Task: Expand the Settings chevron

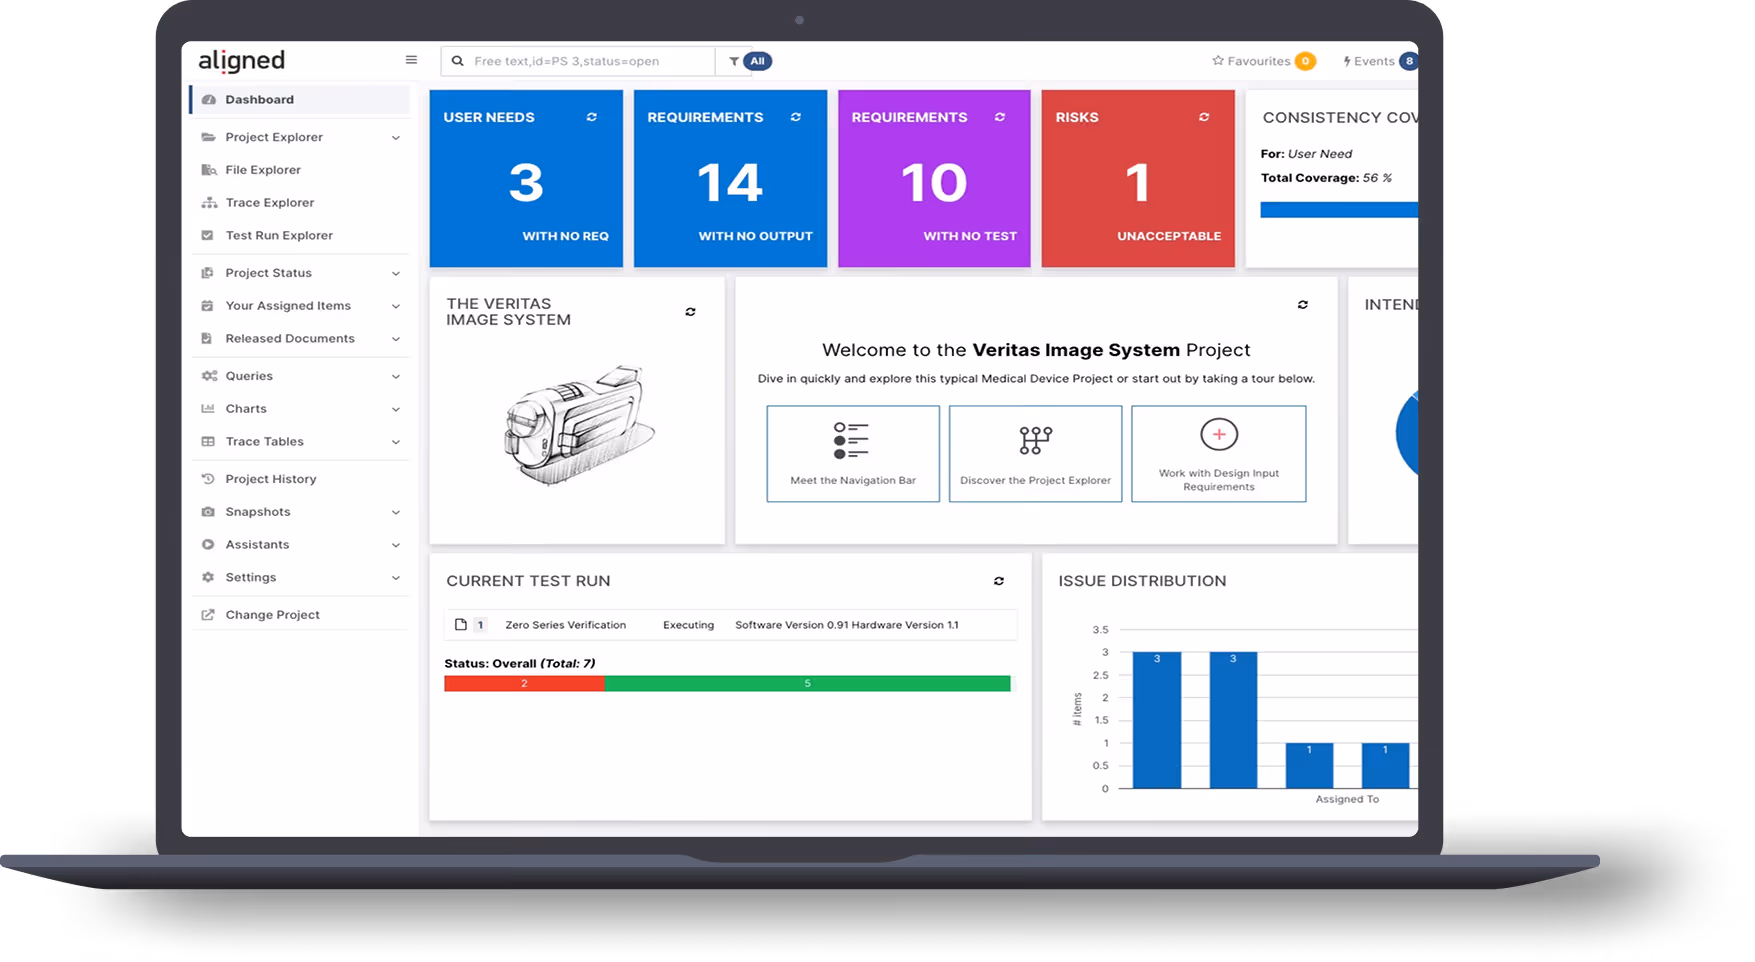Action: pyautogui.click(x=396, y=579)
